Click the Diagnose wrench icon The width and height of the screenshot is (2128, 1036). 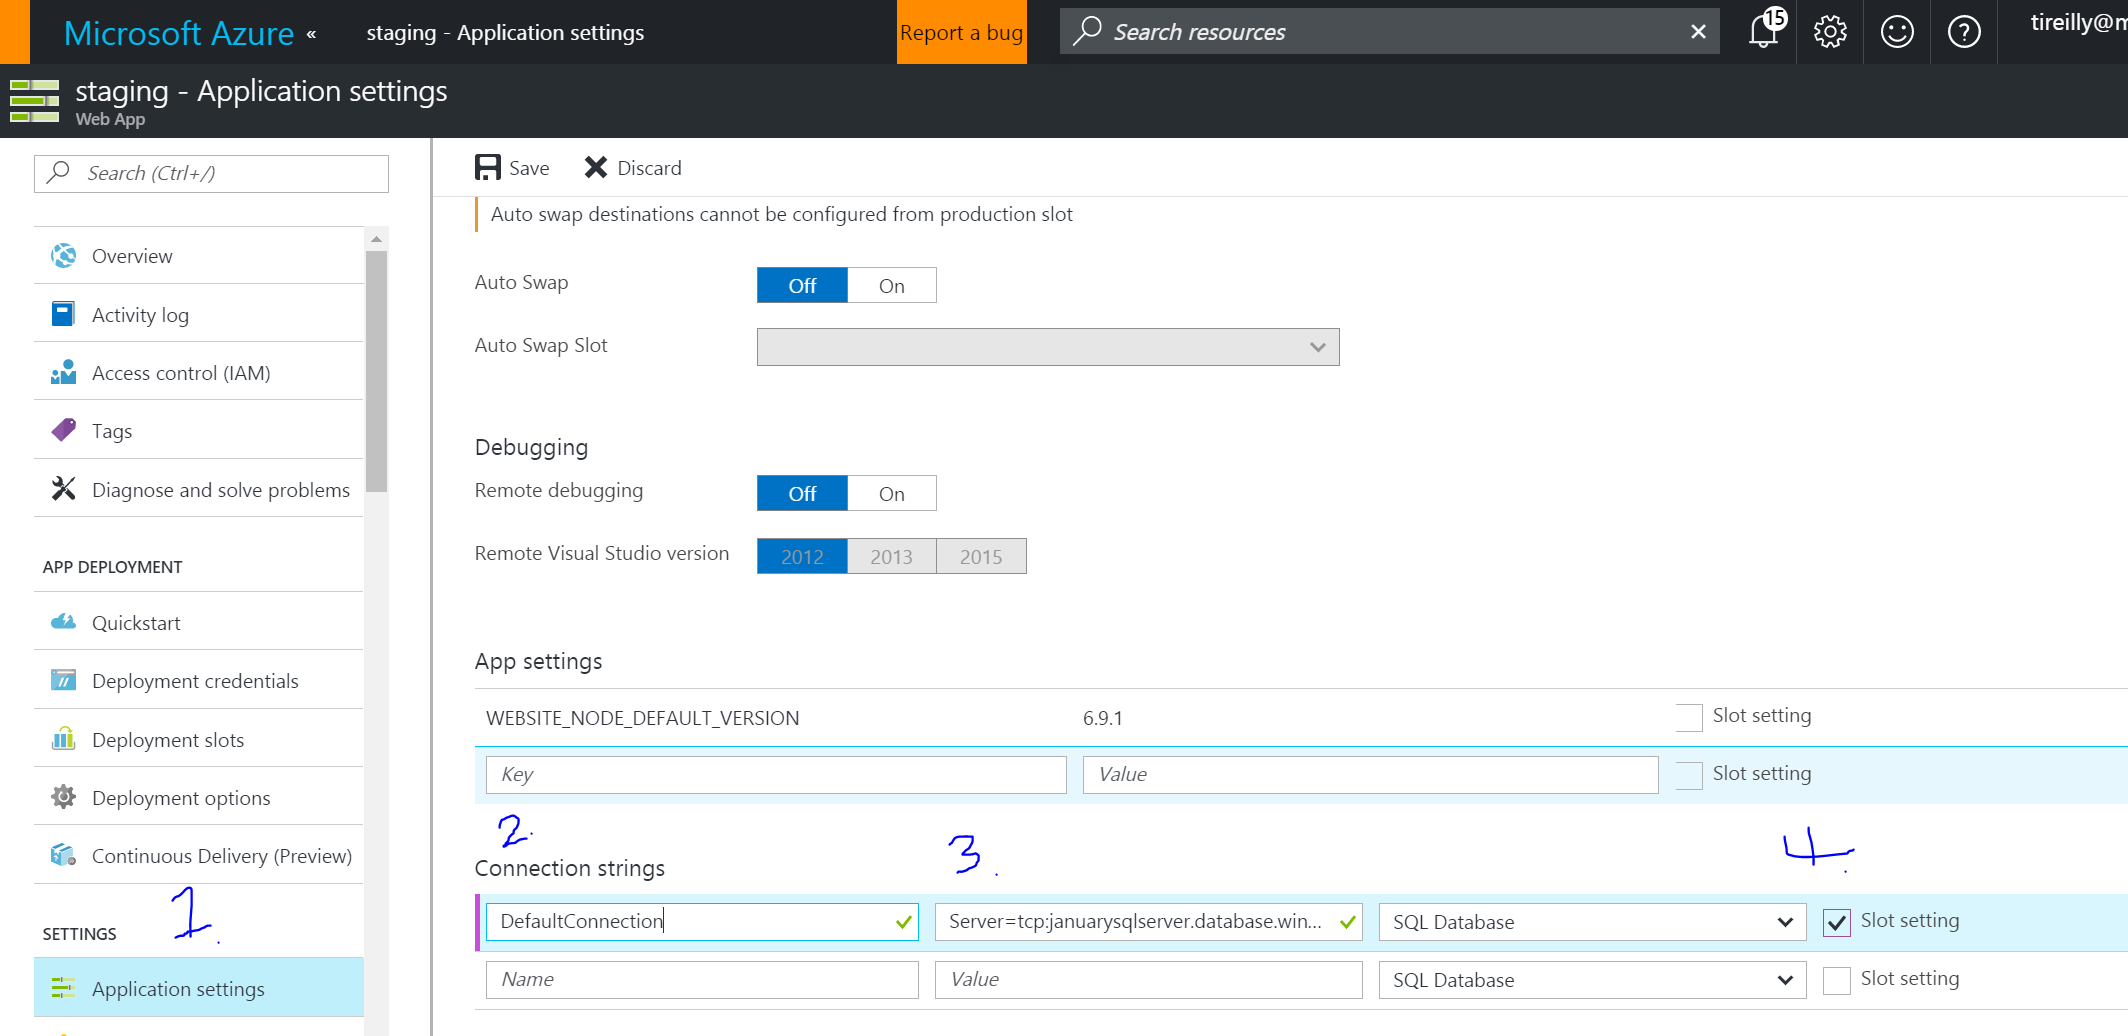point(63,489)
